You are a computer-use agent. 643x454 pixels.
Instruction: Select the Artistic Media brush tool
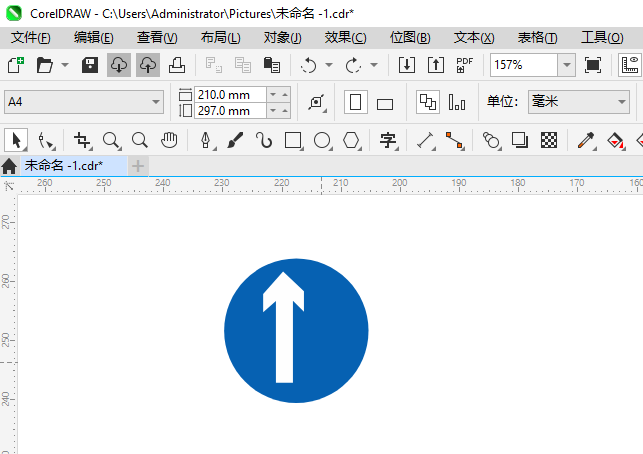coord(235,140)
